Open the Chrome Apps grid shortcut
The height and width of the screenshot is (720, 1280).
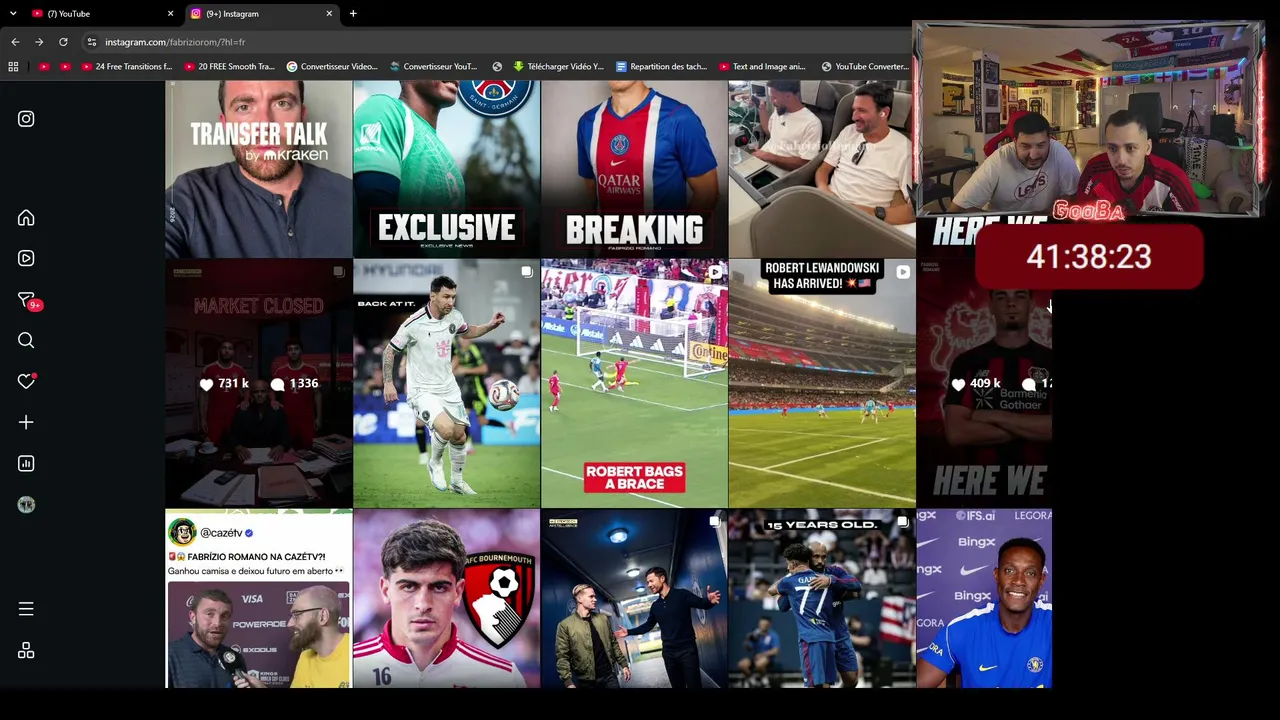click(x=13, y=67)
